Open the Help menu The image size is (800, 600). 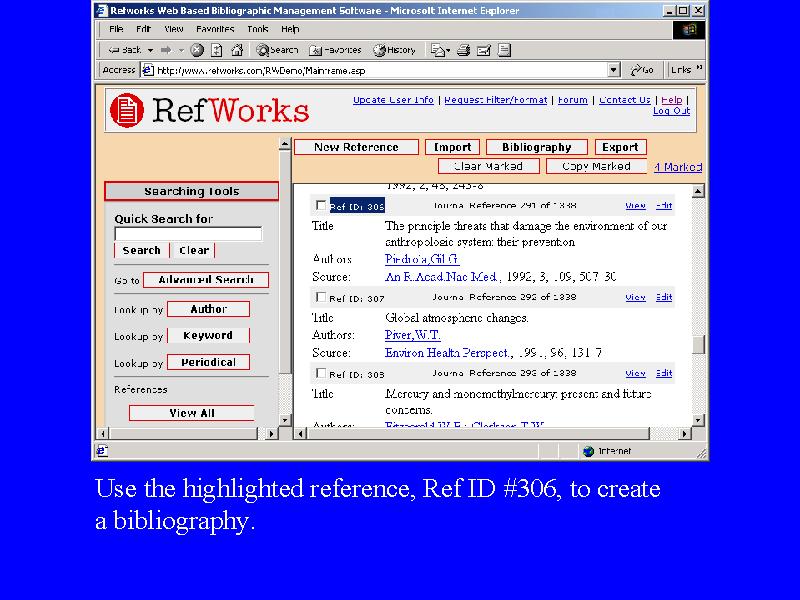pos(290,29)
